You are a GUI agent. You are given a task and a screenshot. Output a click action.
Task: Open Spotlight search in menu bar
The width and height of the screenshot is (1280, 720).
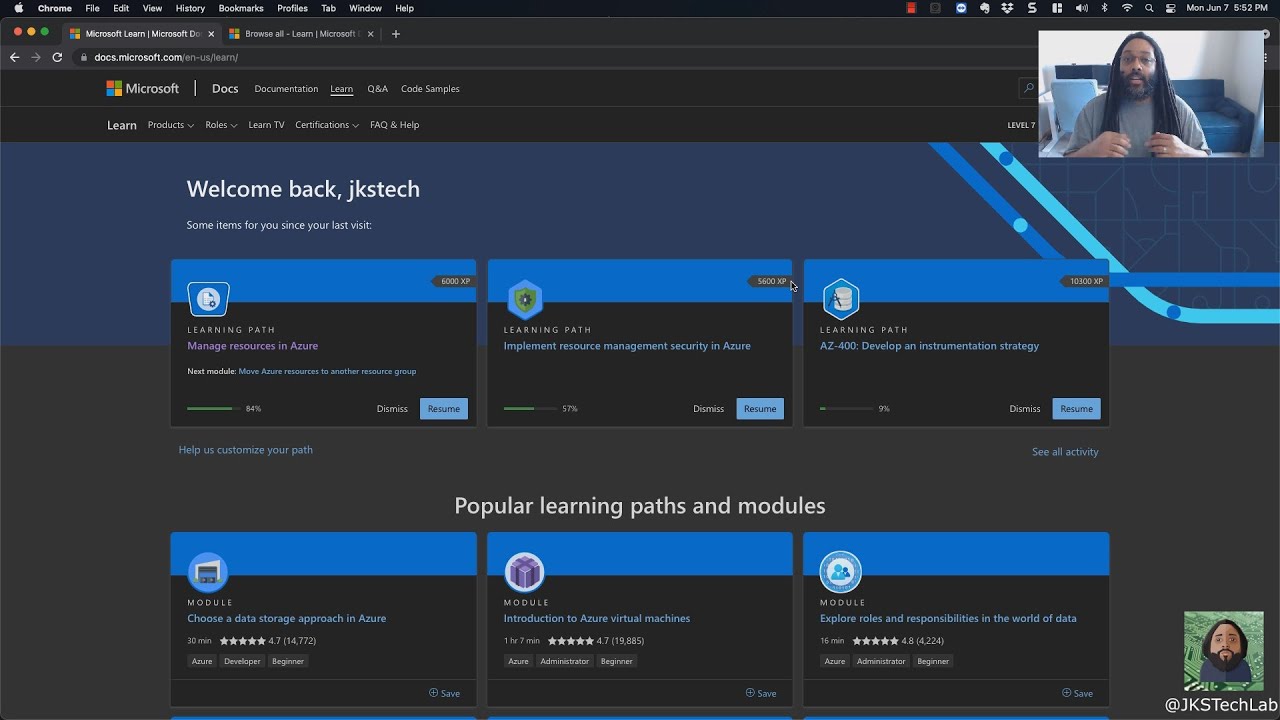[x=1149, y=8]
